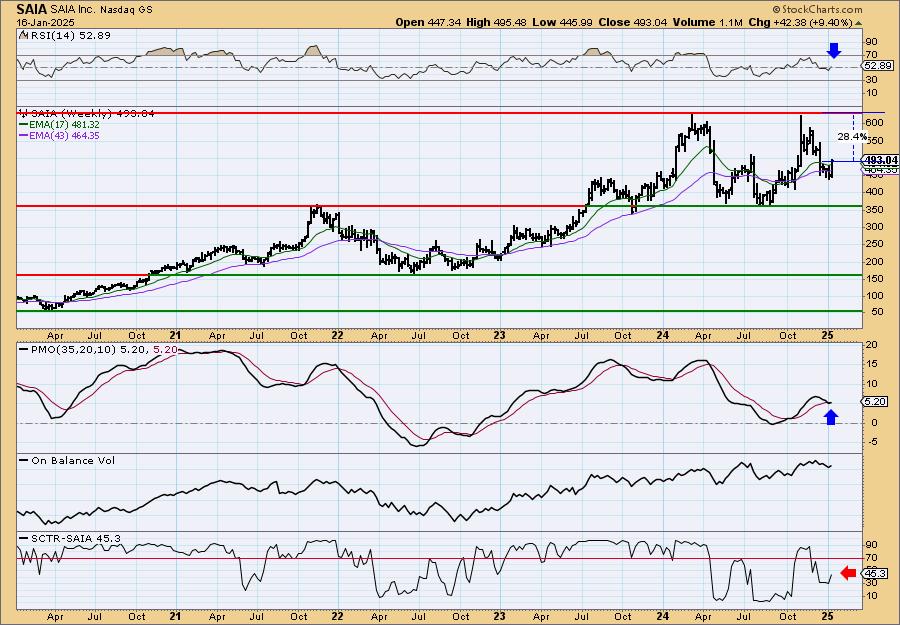Click the 0 label on PMO axis

coord(874,422)
